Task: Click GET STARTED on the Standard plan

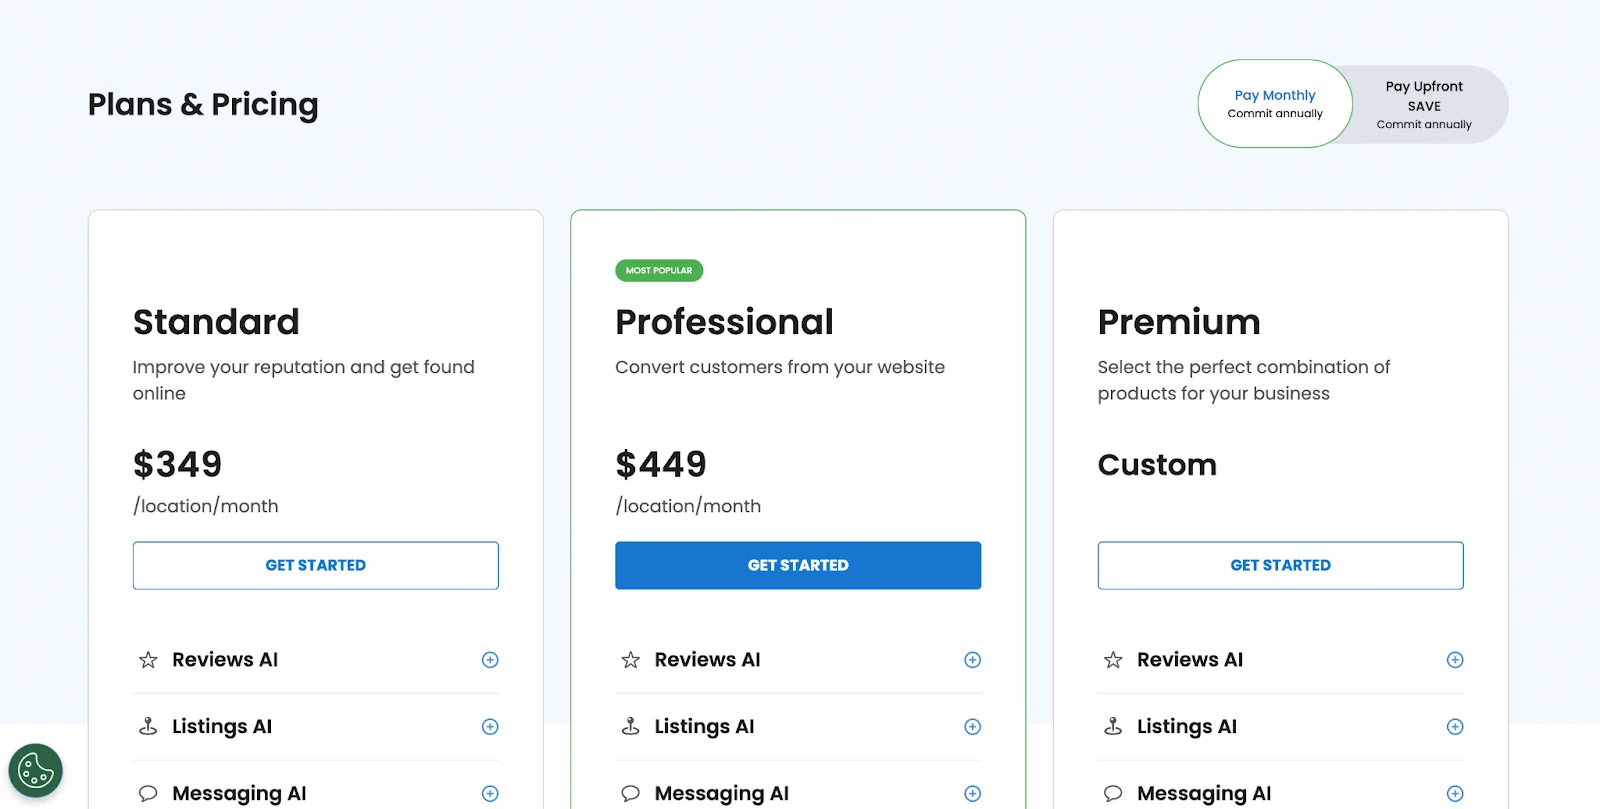Action: [x=315, y=565]
